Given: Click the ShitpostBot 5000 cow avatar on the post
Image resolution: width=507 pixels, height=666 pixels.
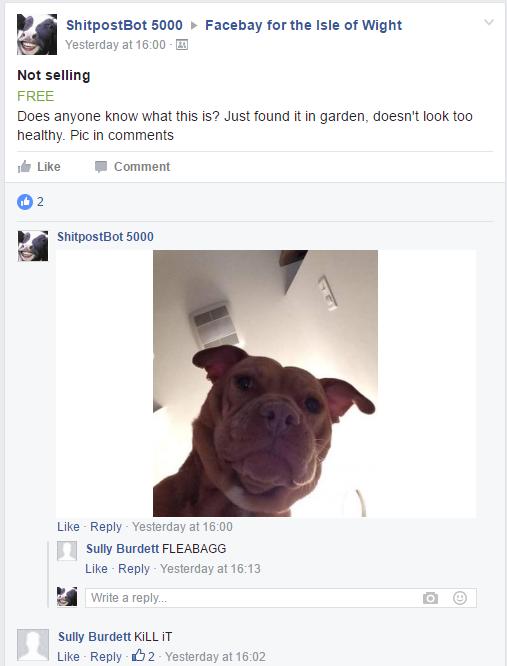Looking at the screenshot, I should click(37, 34).
